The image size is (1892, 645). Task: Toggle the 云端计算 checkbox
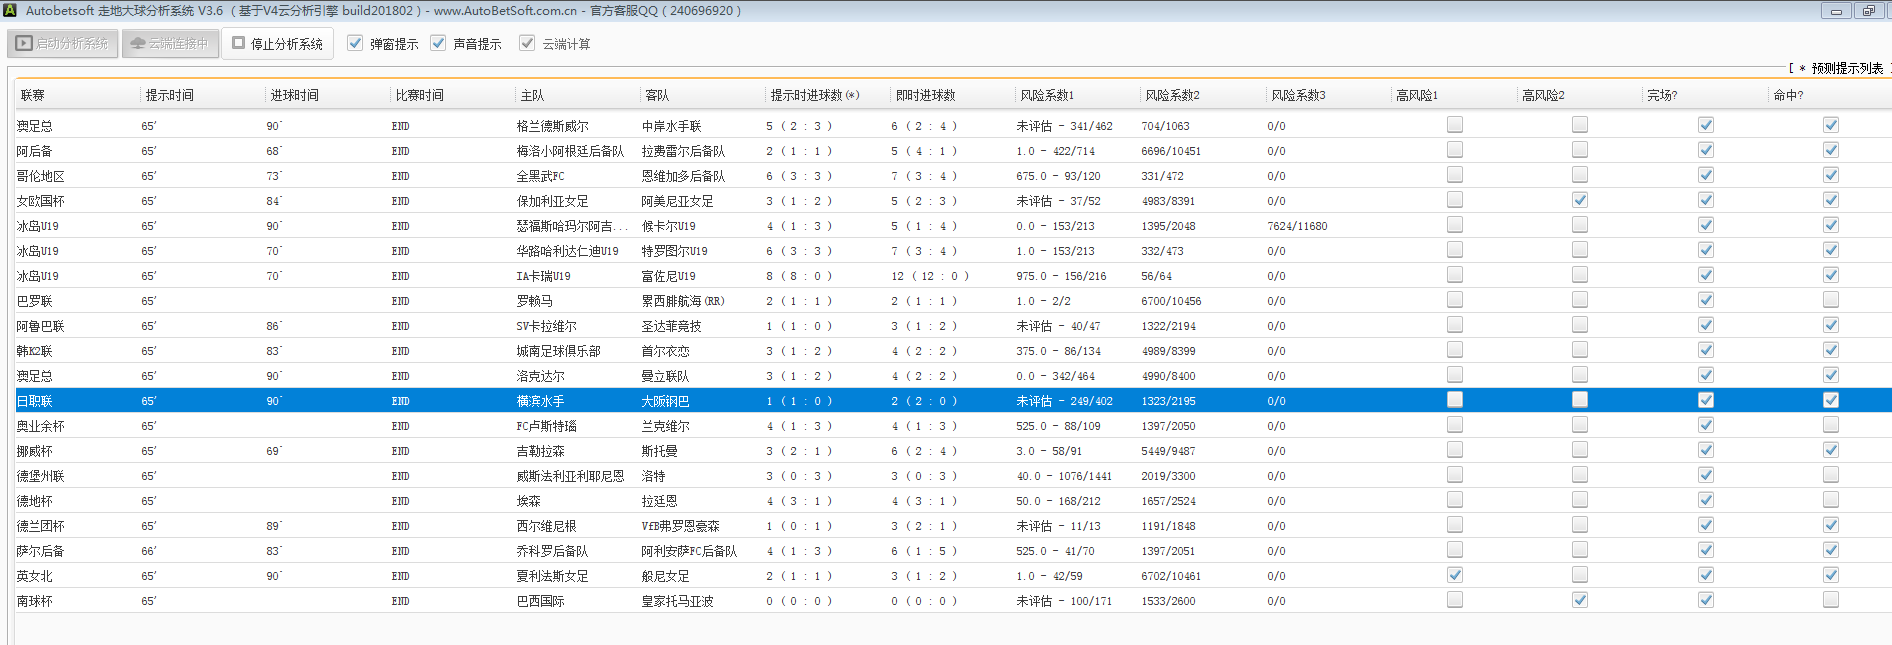coord(527,43)
